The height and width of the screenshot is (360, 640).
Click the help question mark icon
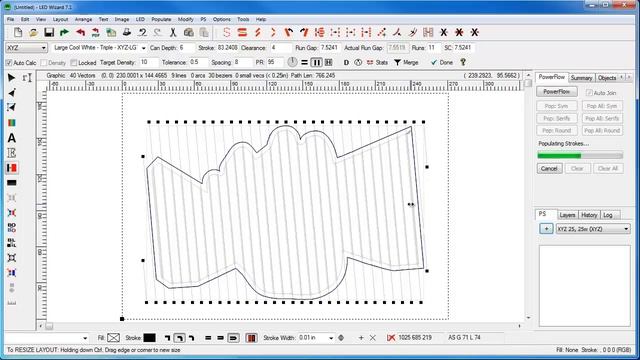pos(463,62)
